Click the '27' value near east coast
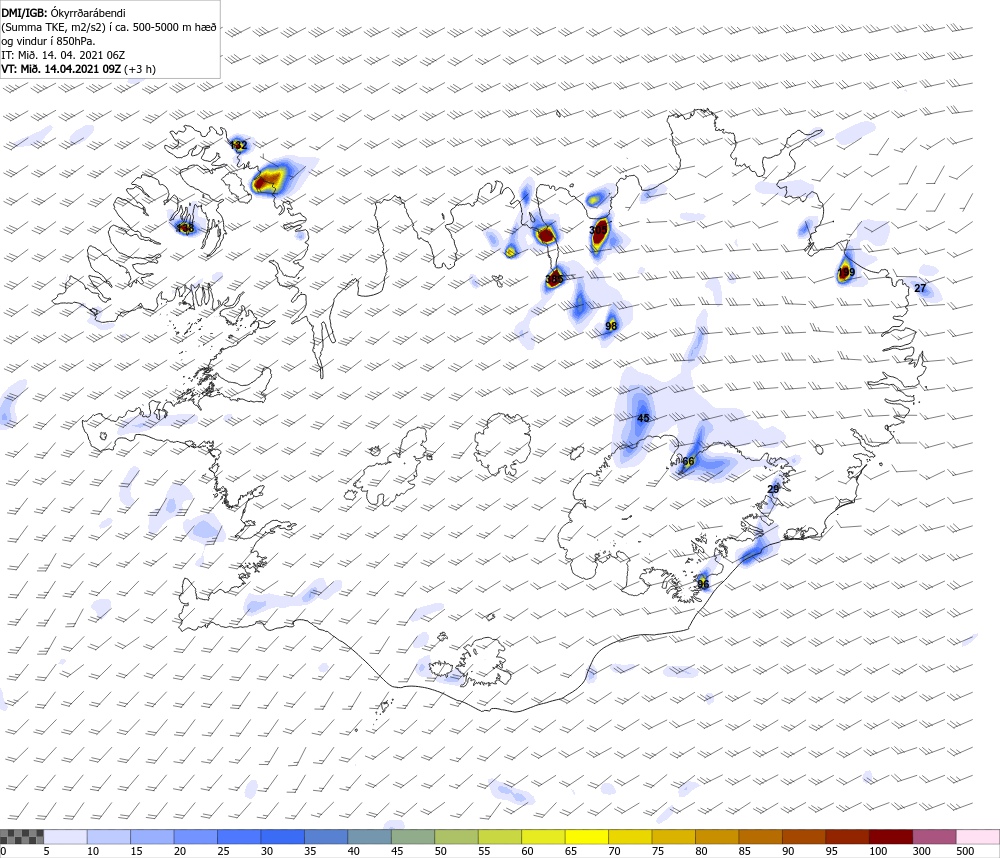Image resolution: width=1000 pixels, height=858 pixels. 920,288
